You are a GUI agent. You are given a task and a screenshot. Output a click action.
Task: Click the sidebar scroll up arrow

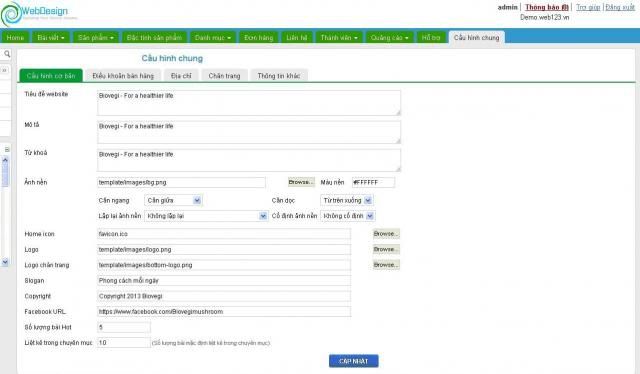coord(5,160)
